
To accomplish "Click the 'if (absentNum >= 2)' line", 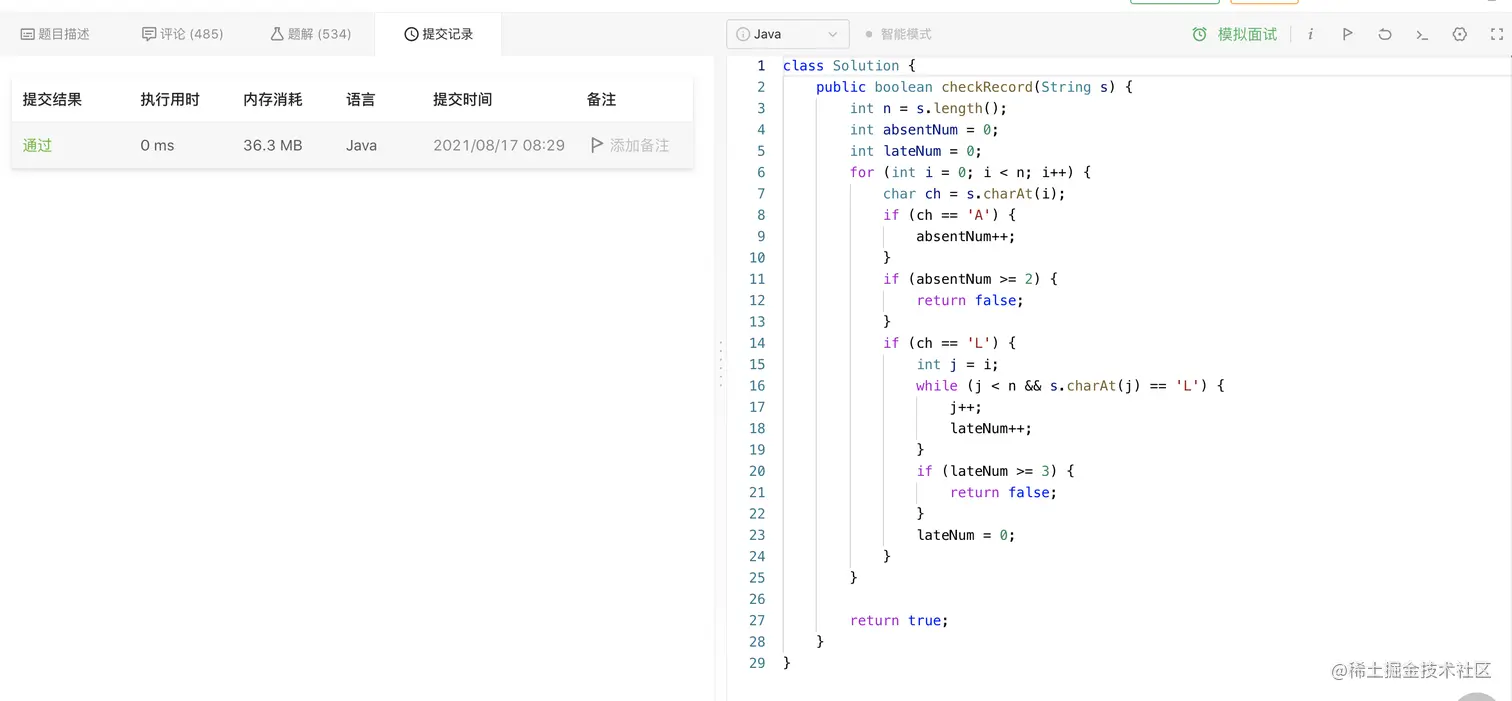I will pyautogui.click(x=970, y=279).
